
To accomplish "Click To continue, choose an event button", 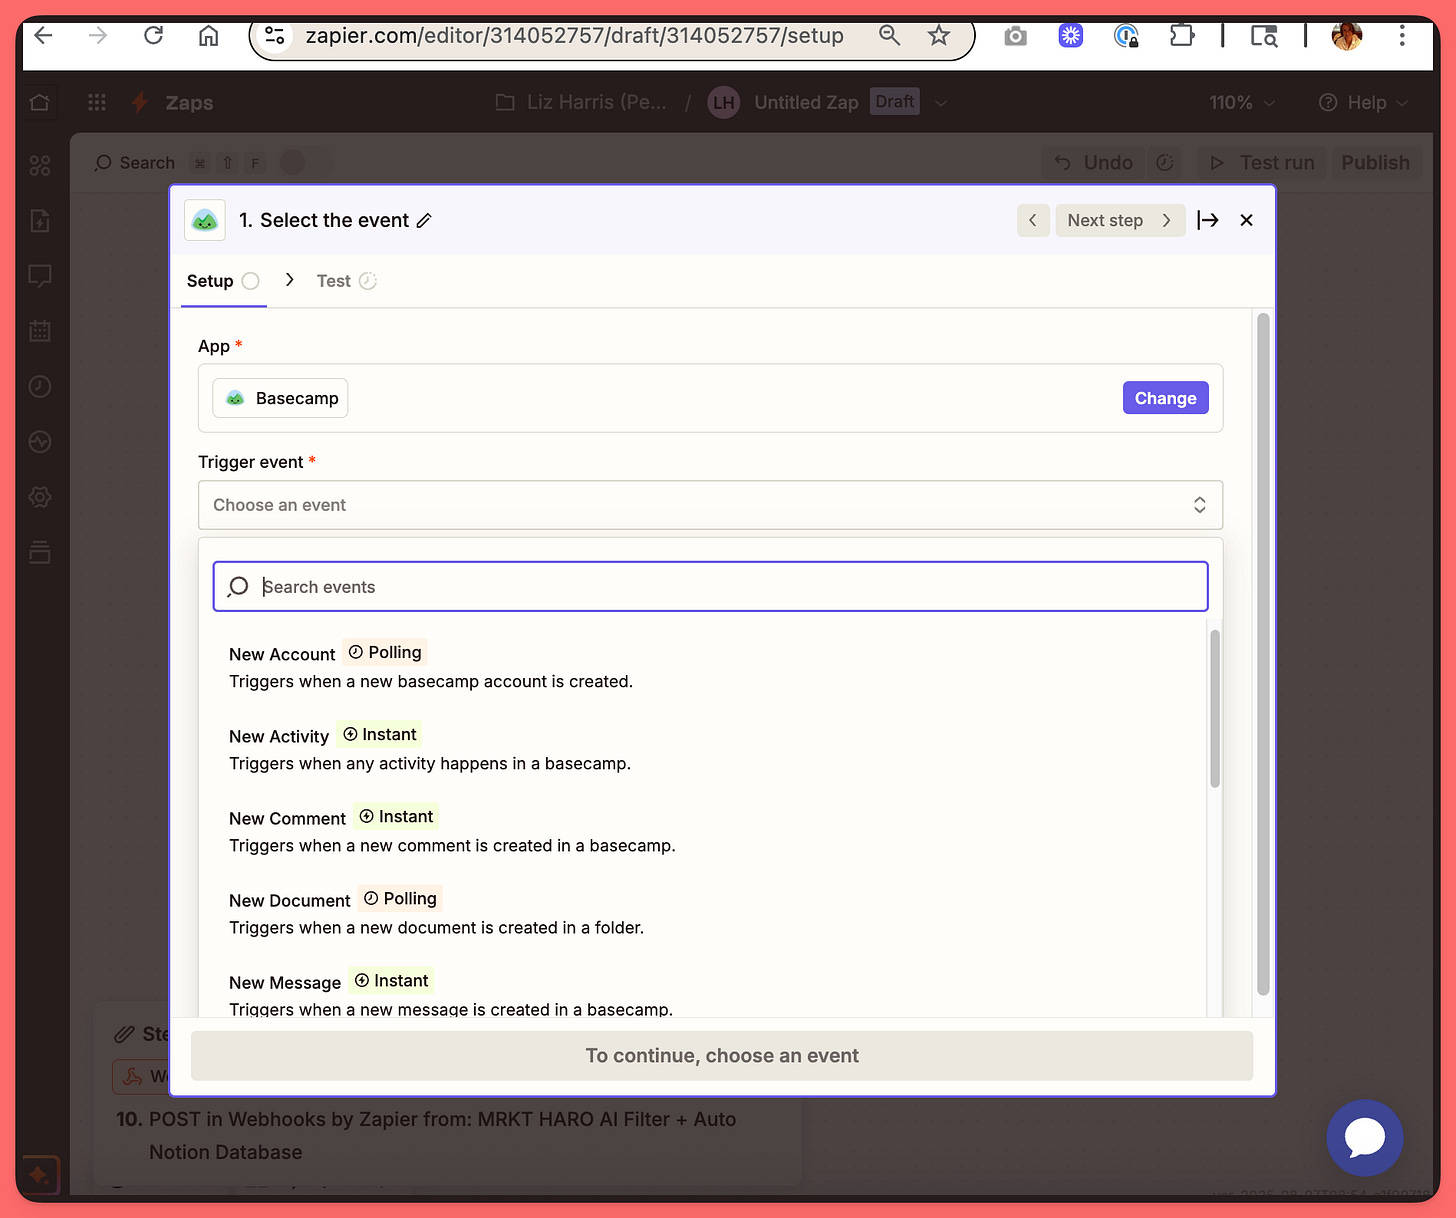I will 722,1056.
